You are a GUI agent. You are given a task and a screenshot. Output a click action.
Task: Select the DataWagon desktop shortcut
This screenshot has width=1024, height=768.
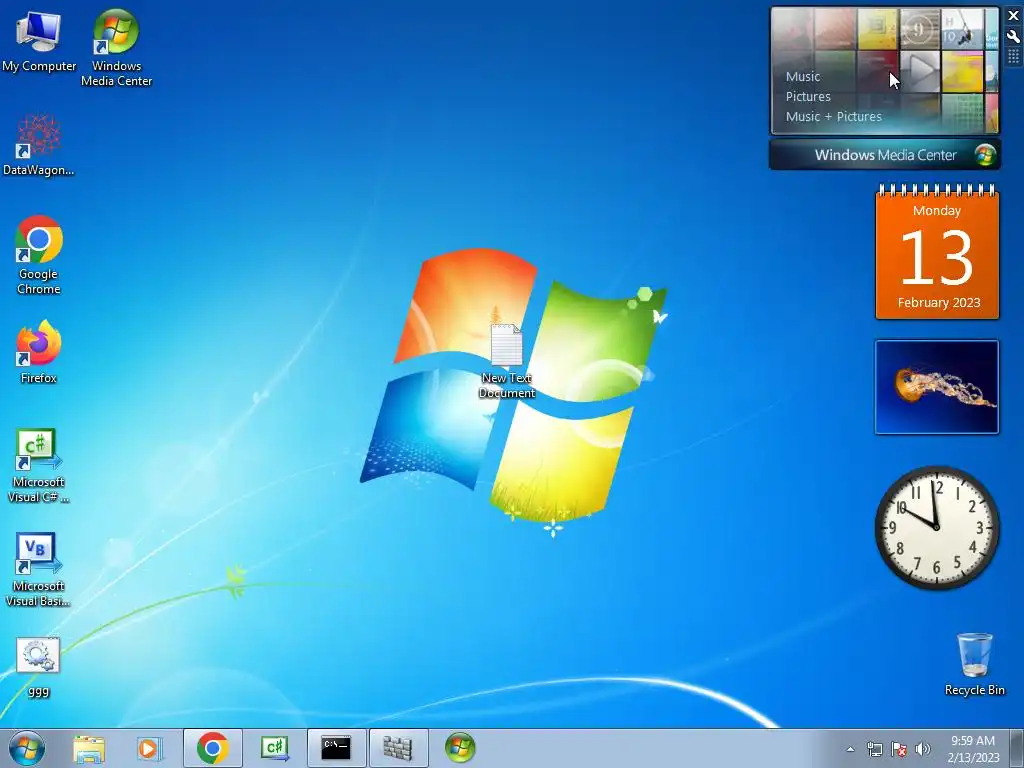point(39,145)
